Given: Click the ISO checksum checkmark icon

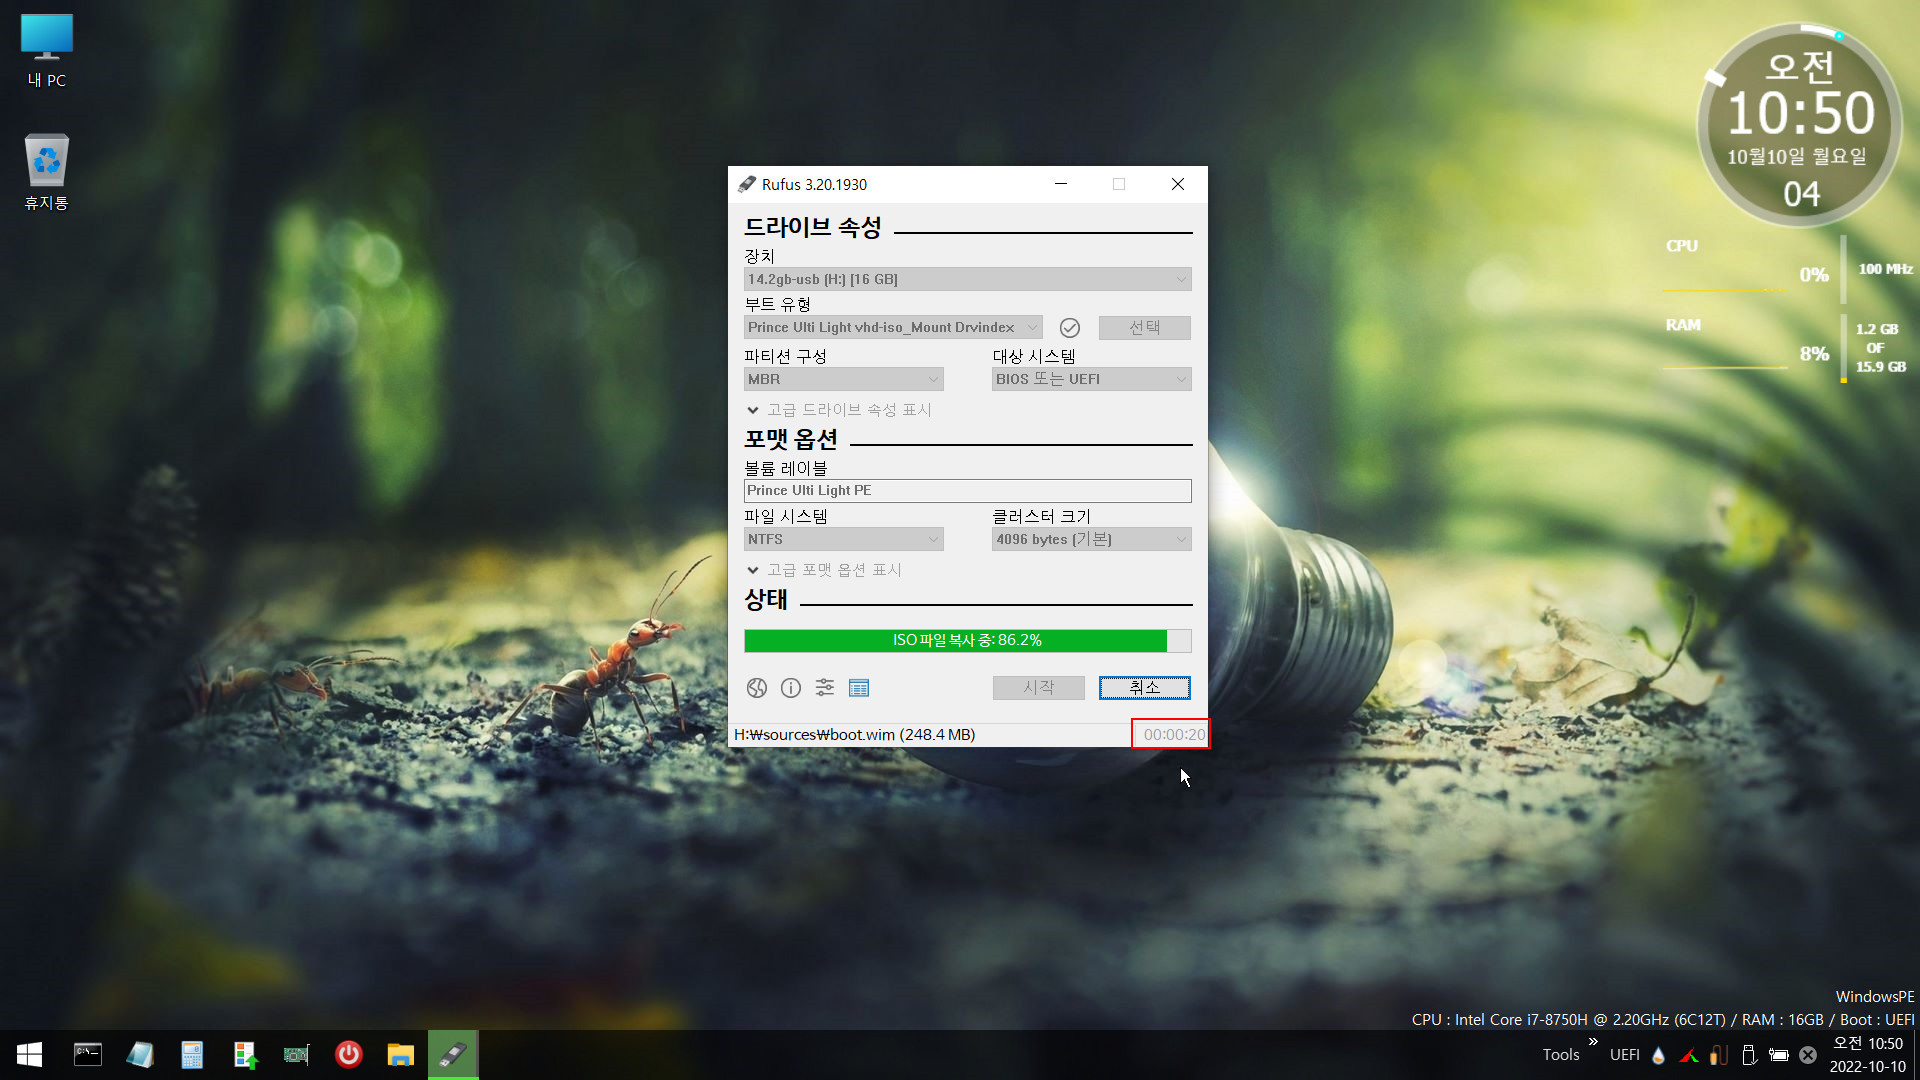Looking at the screenshot, I should pos(1070,328).
